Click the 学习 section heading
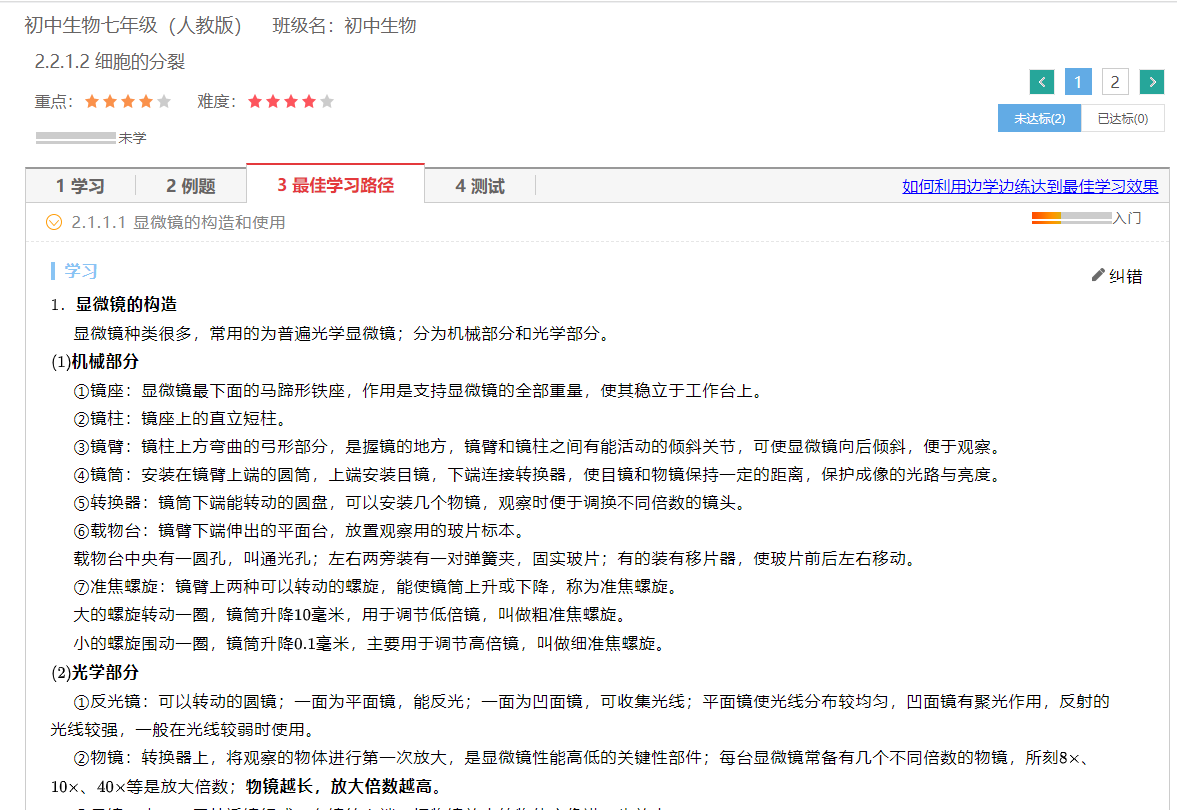Viewport: 1177px width, 810px height. [x=80, y=271]
